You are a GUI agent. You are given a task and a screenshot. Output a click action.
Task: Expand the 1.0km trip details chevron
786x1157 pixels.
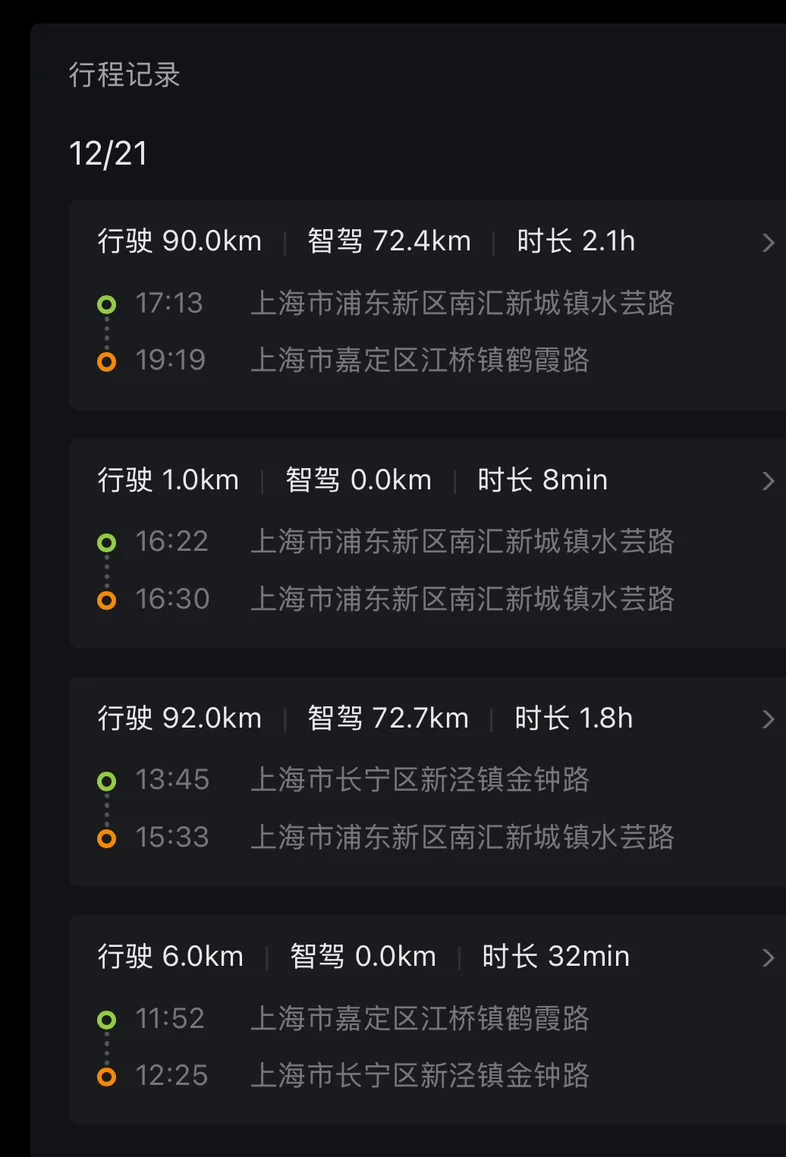coord(768,481)
